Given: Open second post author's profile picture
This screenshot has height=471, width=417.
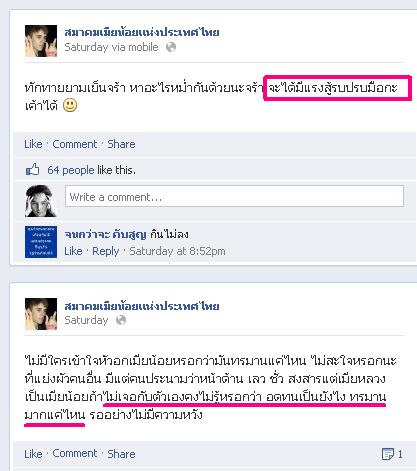Looking at the screenshot, I should [41, 314].
